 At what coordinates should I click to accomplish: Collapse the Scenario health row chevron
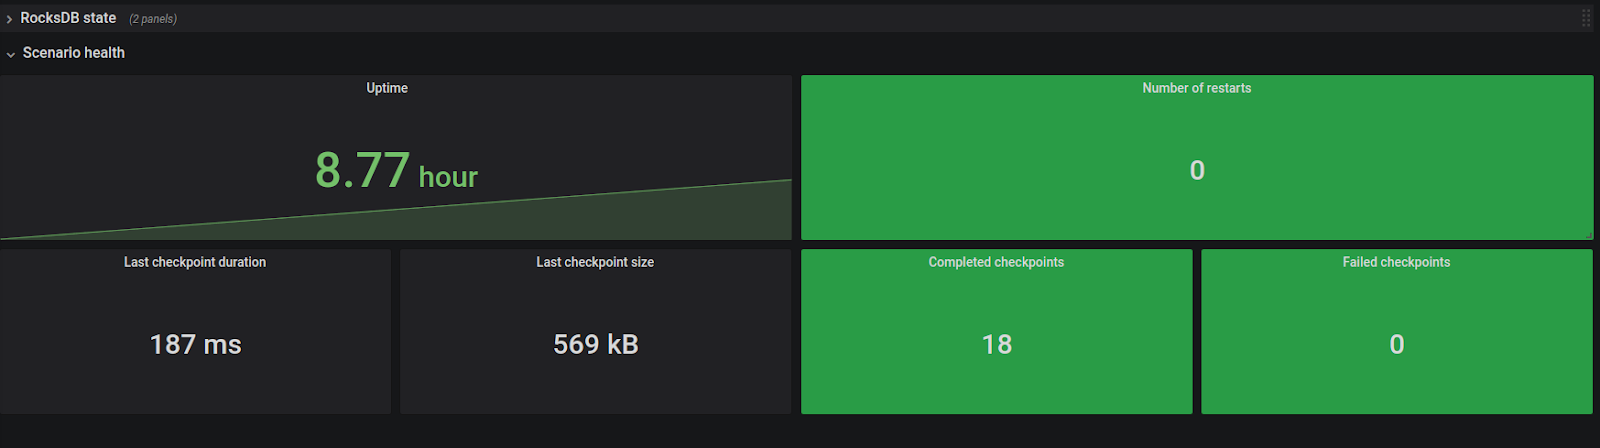[11, 54]
